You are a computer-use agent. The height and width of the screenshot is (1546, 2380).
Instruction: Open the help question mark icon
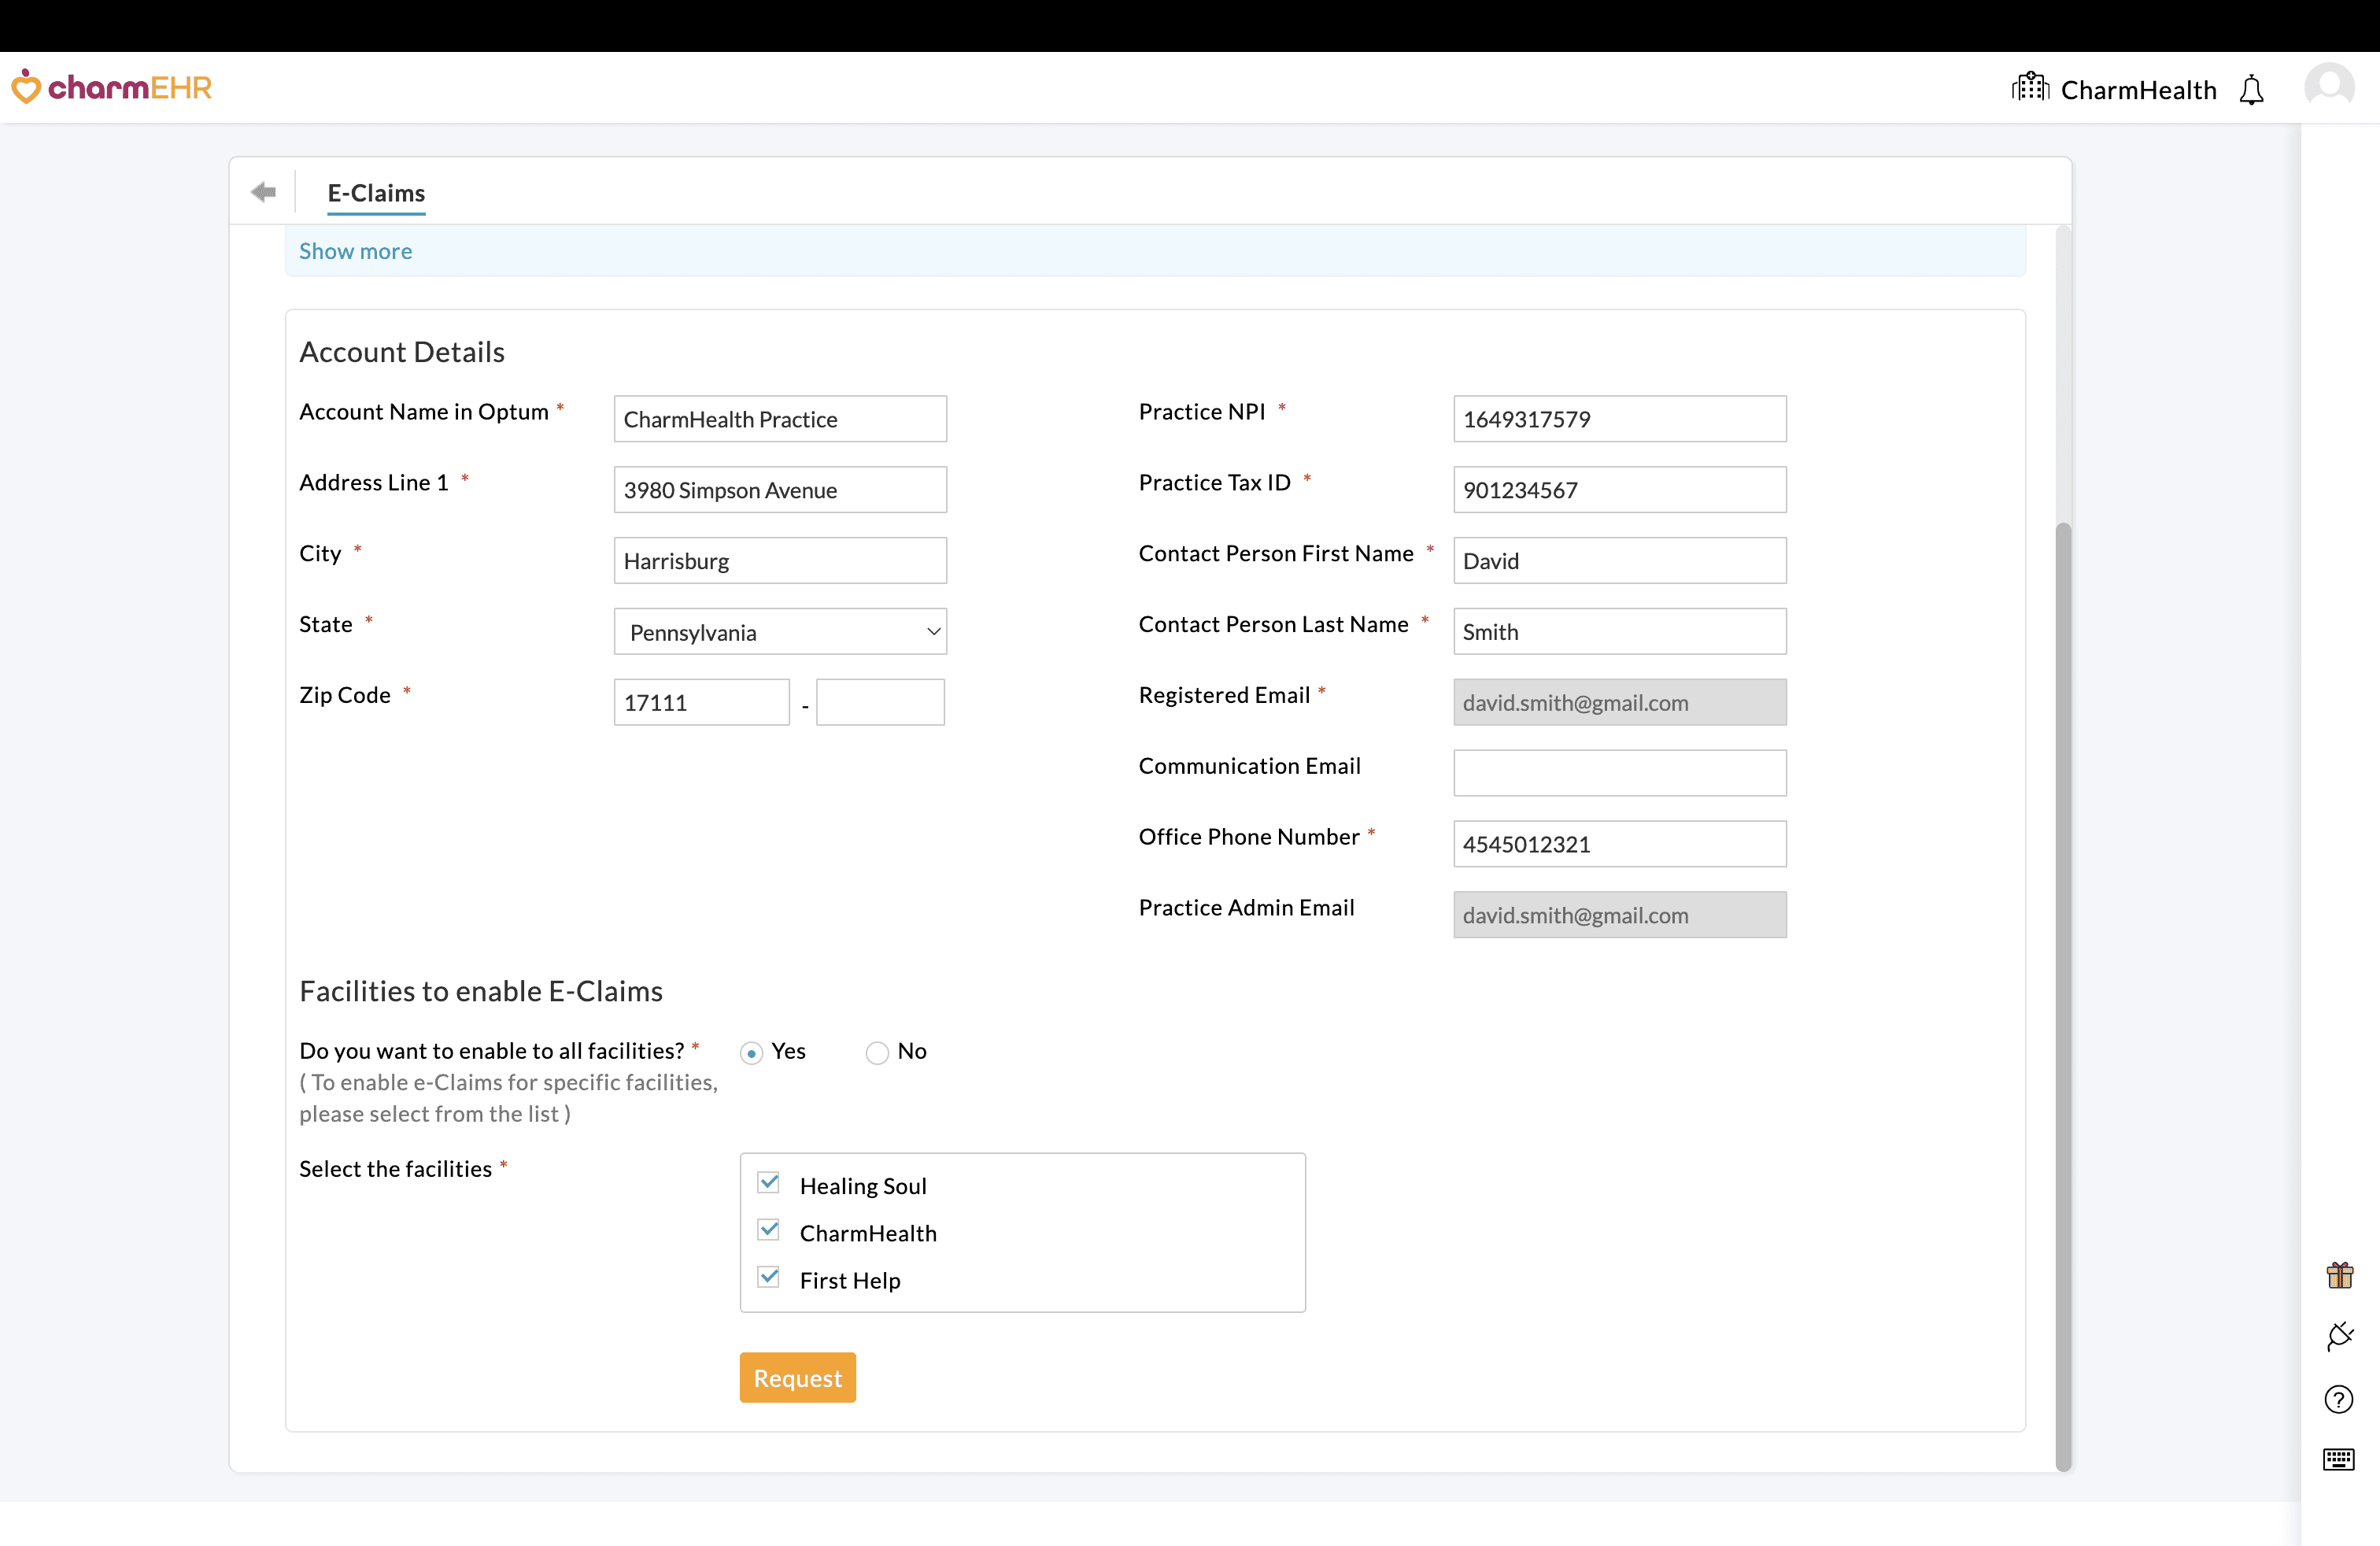click(2339, 1399)
